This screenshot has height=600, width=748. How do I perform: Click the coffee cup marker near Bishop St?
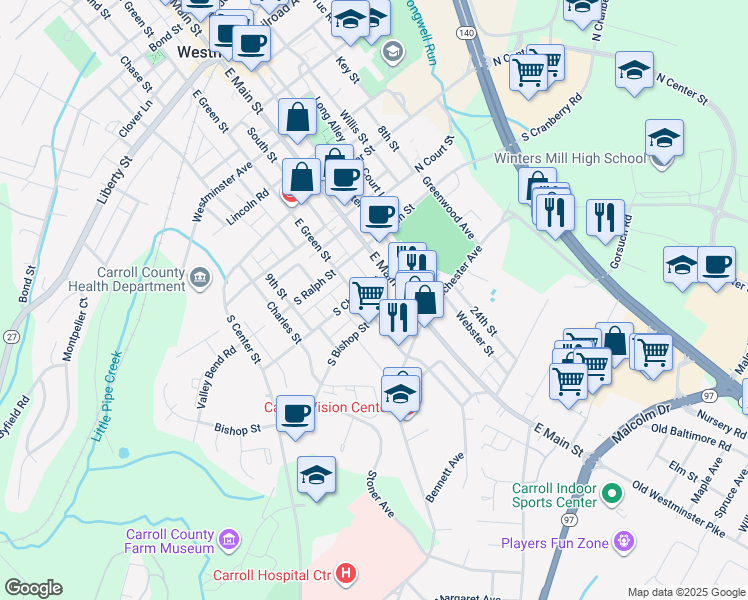coord(295,412)
